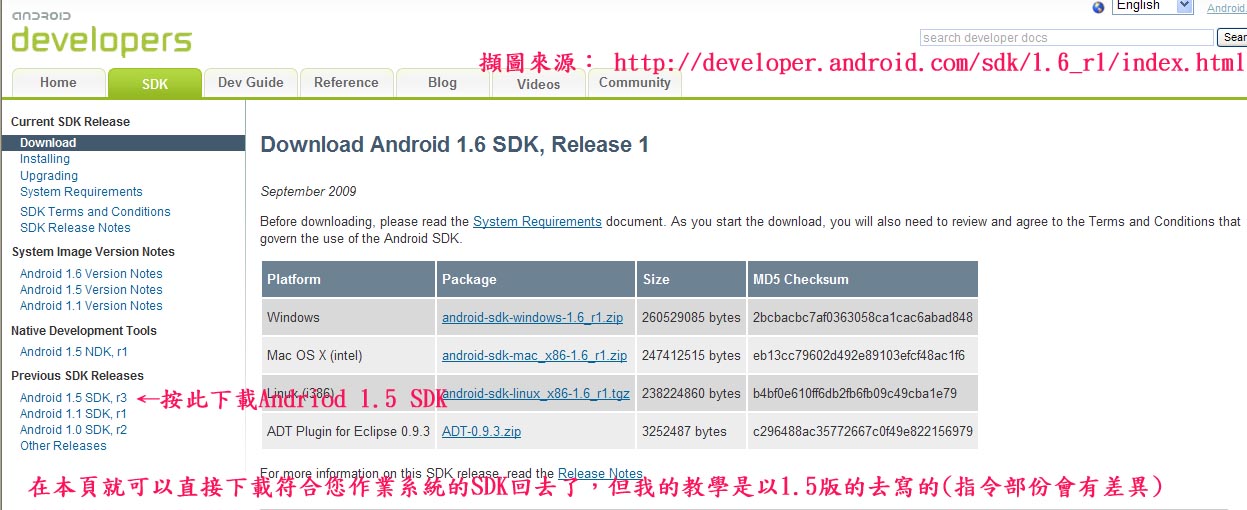Click the Mac OS X (intel) cell
The height and width of the screenshot is (510, 1247).
[348, 355]
